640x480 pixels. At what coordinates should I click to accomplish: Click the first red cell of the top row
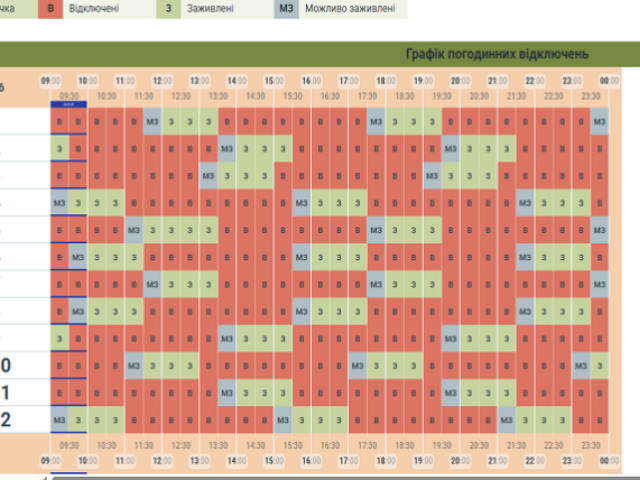[x=59, y=122]
